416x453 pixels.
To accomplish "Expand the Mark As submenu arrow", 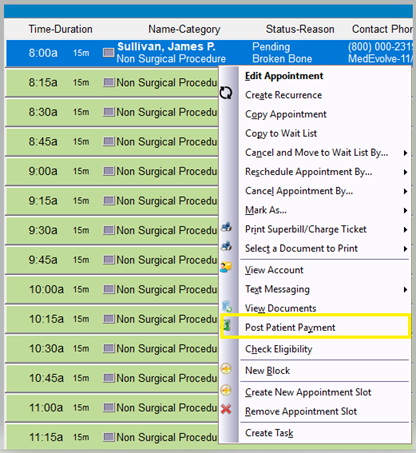I will point(405,210).
